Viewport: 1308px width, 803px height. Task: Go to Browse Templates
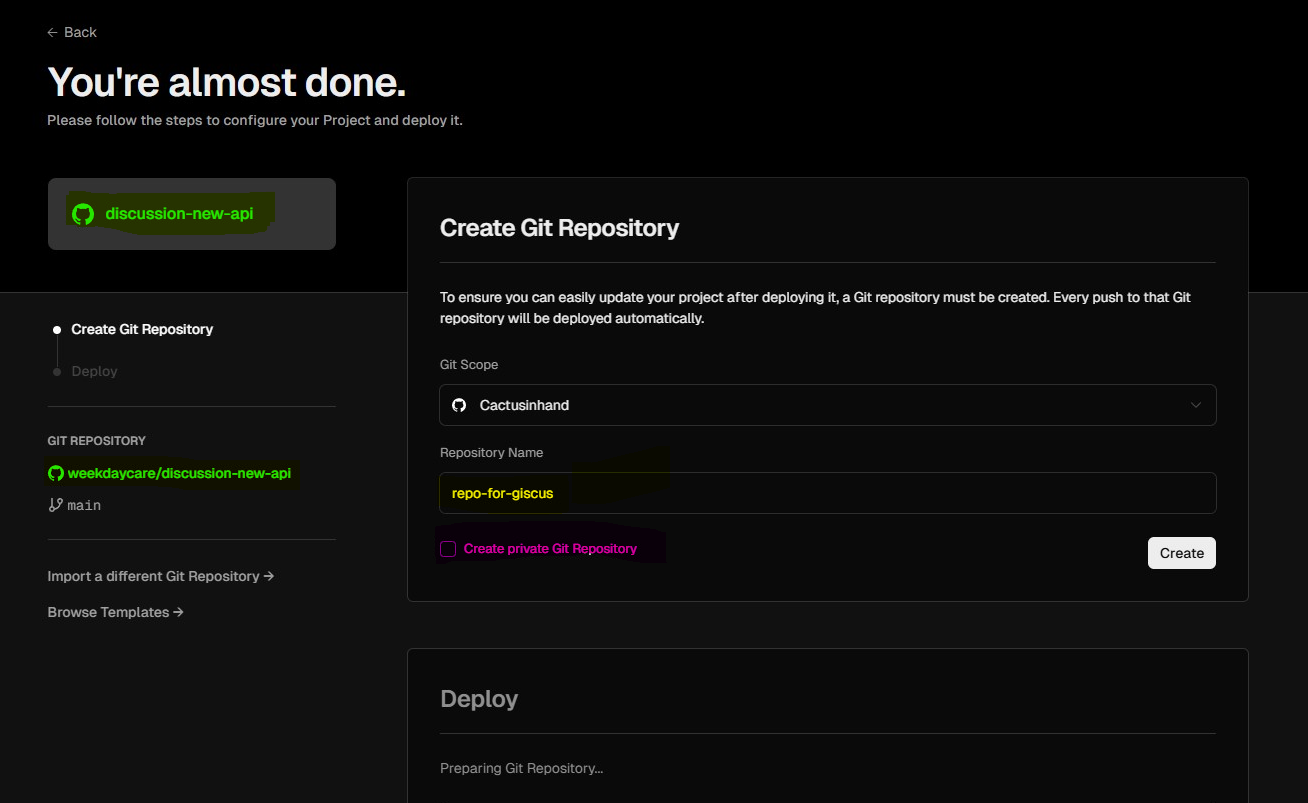click(108, 612)
